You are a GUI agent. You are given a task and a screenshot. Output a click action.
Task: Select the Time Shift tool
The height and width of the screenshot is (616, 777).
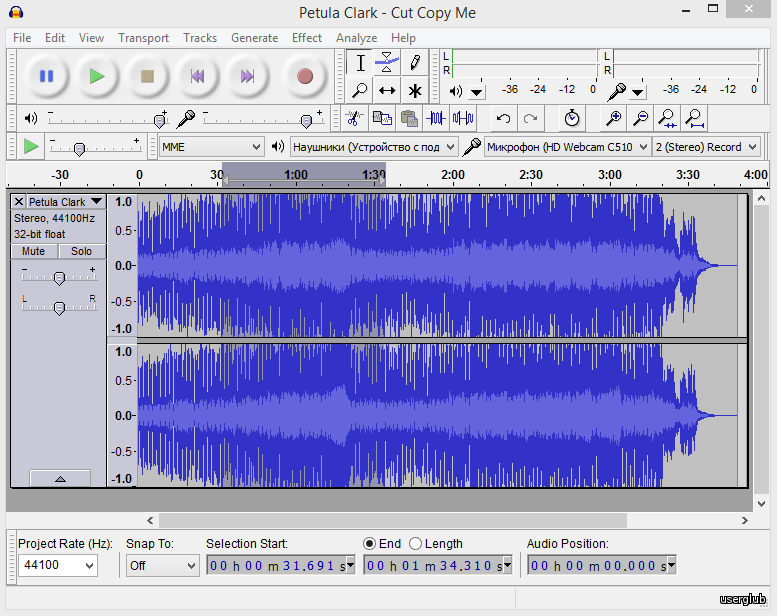(387, 91)
